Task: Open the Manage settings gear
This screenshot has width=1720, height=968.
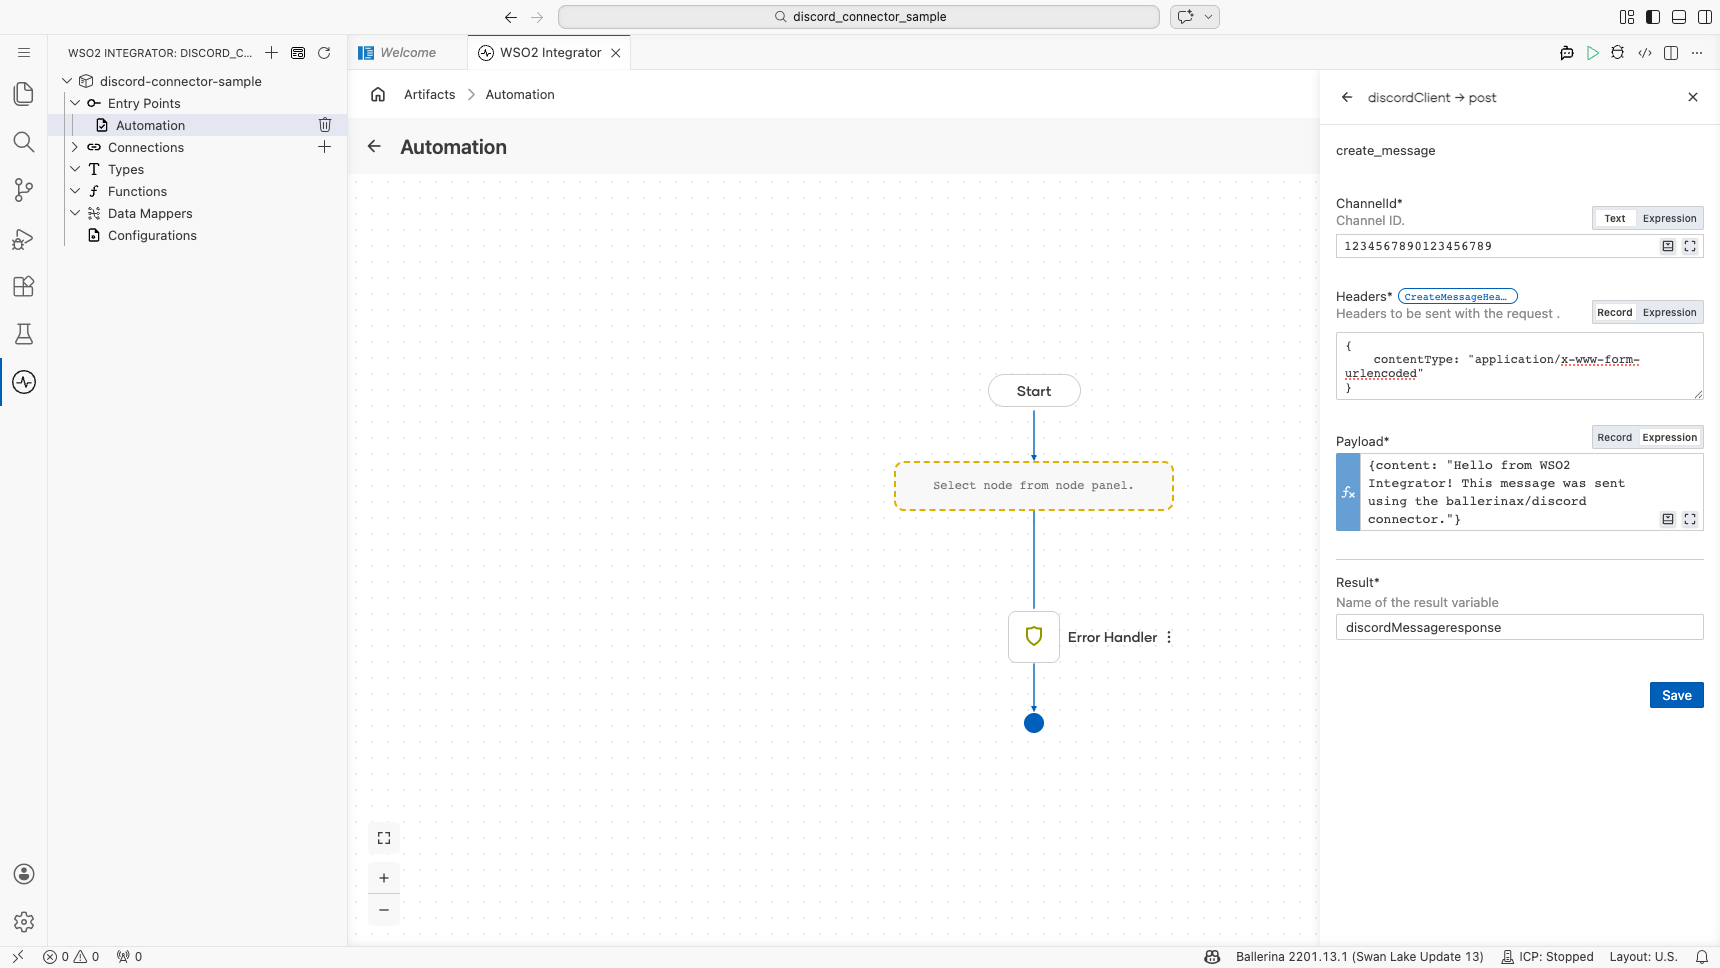Action: tap(24, 922)
